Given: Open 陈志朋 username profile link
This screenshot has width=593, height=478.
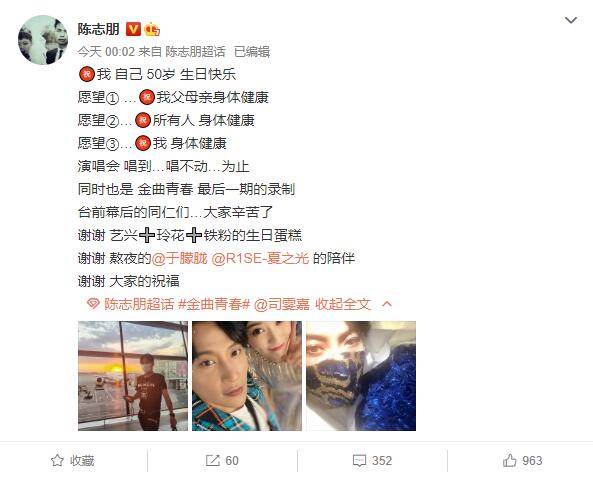Looking at the screenshot, I should 99,29.
